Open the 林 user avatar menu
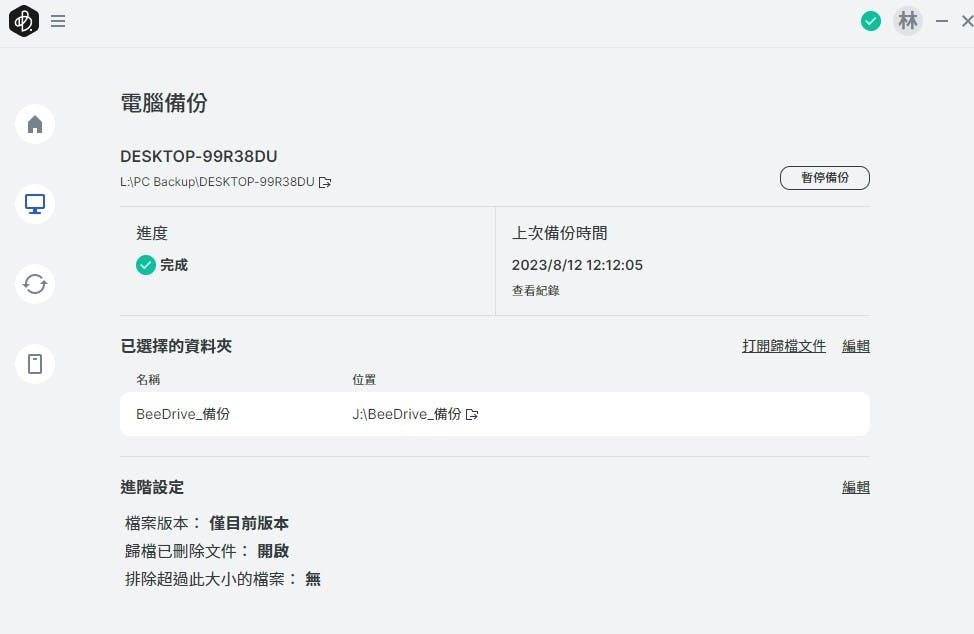 pyautogui.click(x=908, y=20)
